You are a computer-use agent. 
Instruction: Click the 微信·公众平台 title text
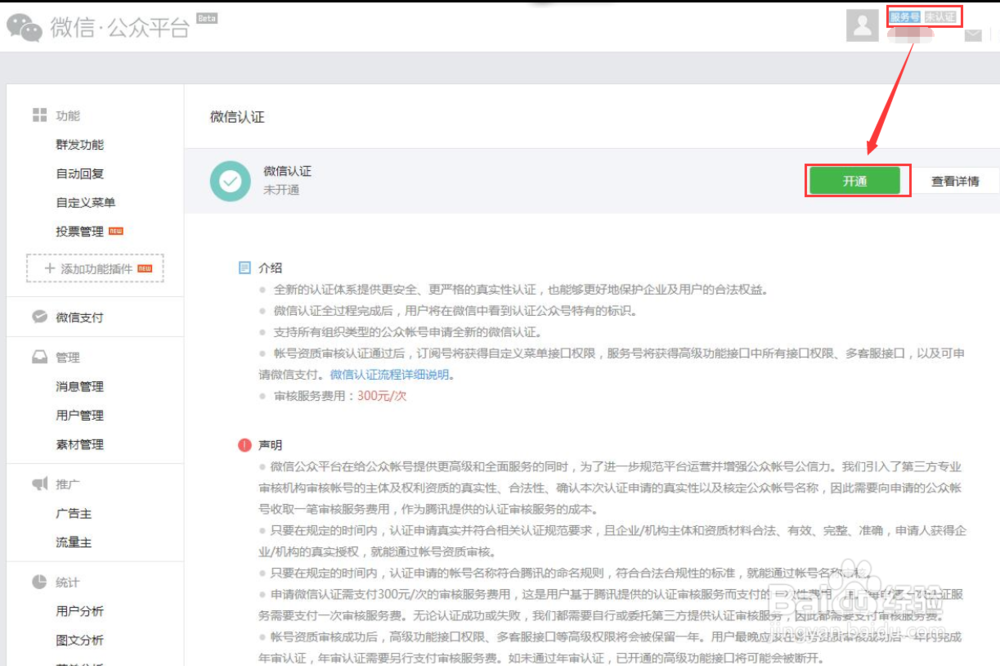120,27
